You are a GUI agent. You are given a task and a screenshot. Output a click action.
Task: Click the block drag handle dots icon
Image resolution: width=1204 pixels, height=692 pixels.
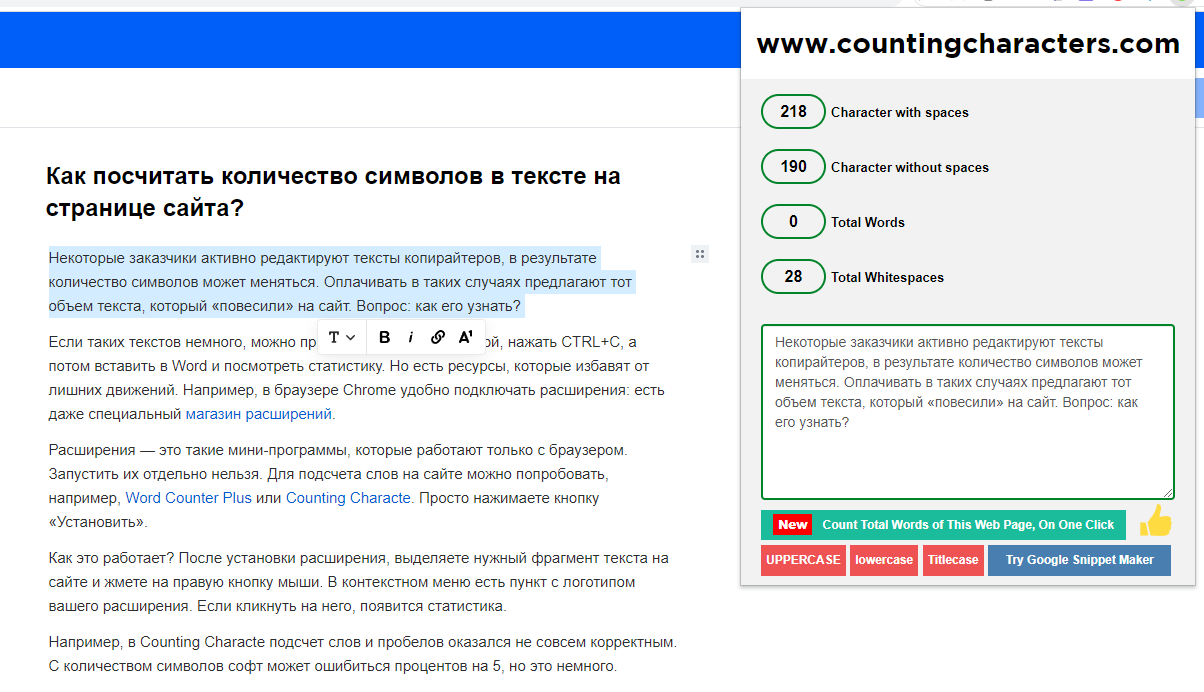point(700,255)
